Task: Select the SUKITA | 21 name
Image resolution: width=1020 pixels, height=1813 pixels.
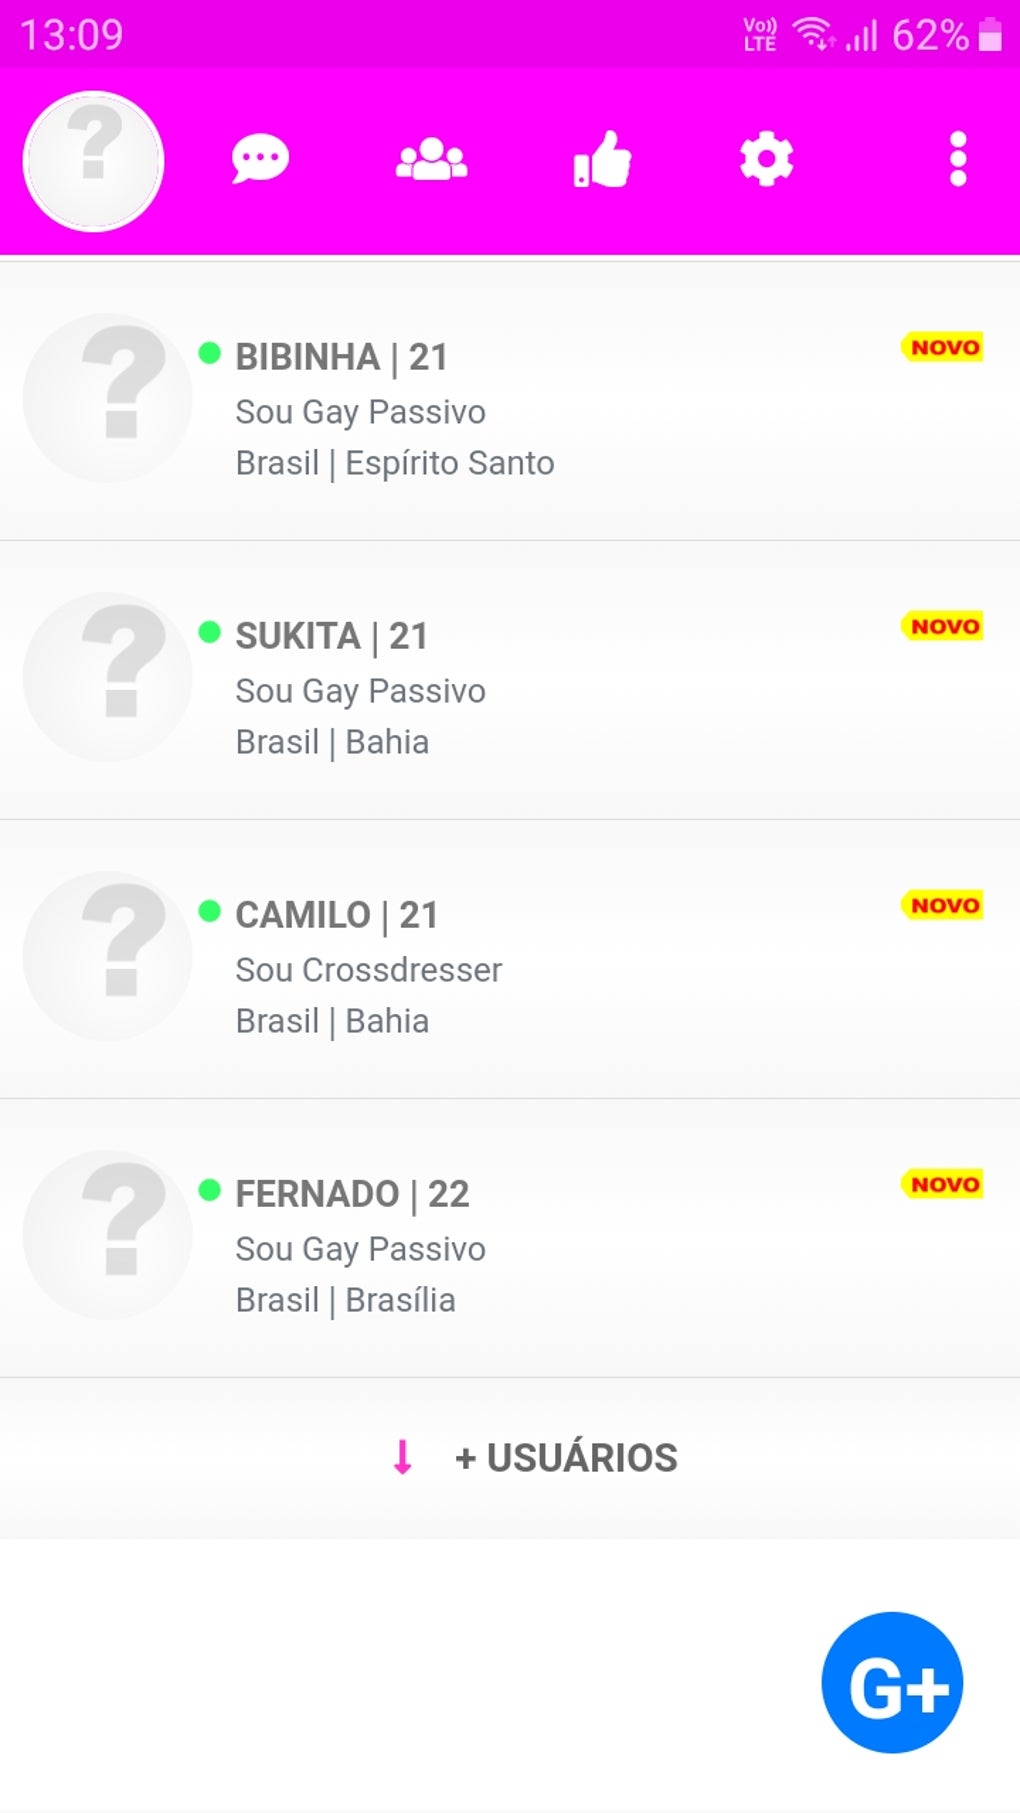Action: tap(331, 636)
